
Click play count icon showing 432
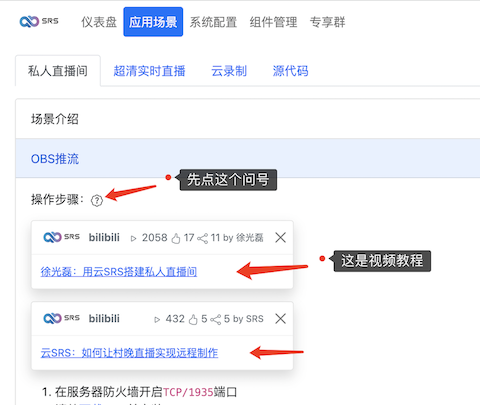coord(157,319)
